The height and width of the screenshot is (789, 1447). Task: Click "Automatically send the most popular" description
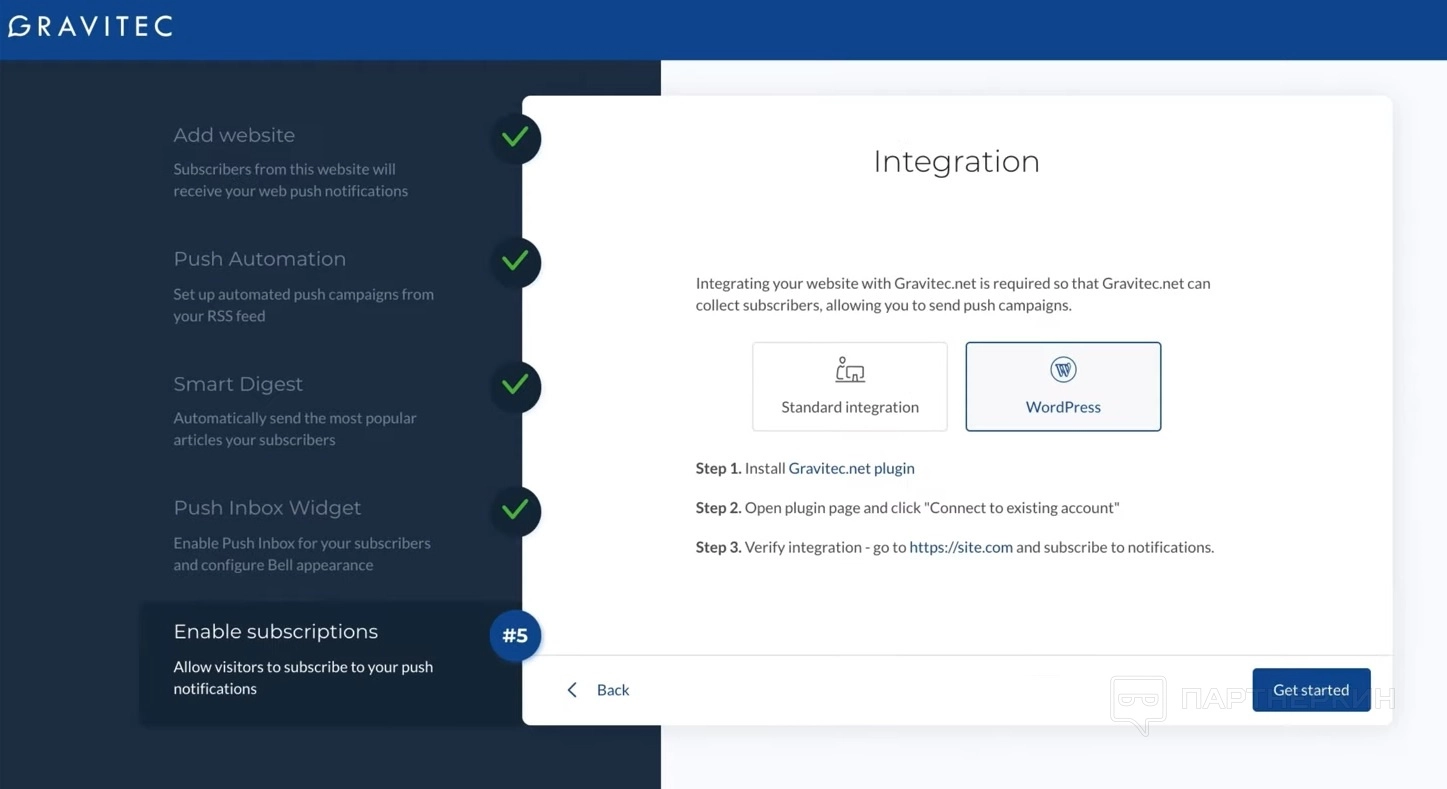coord(295,429)
